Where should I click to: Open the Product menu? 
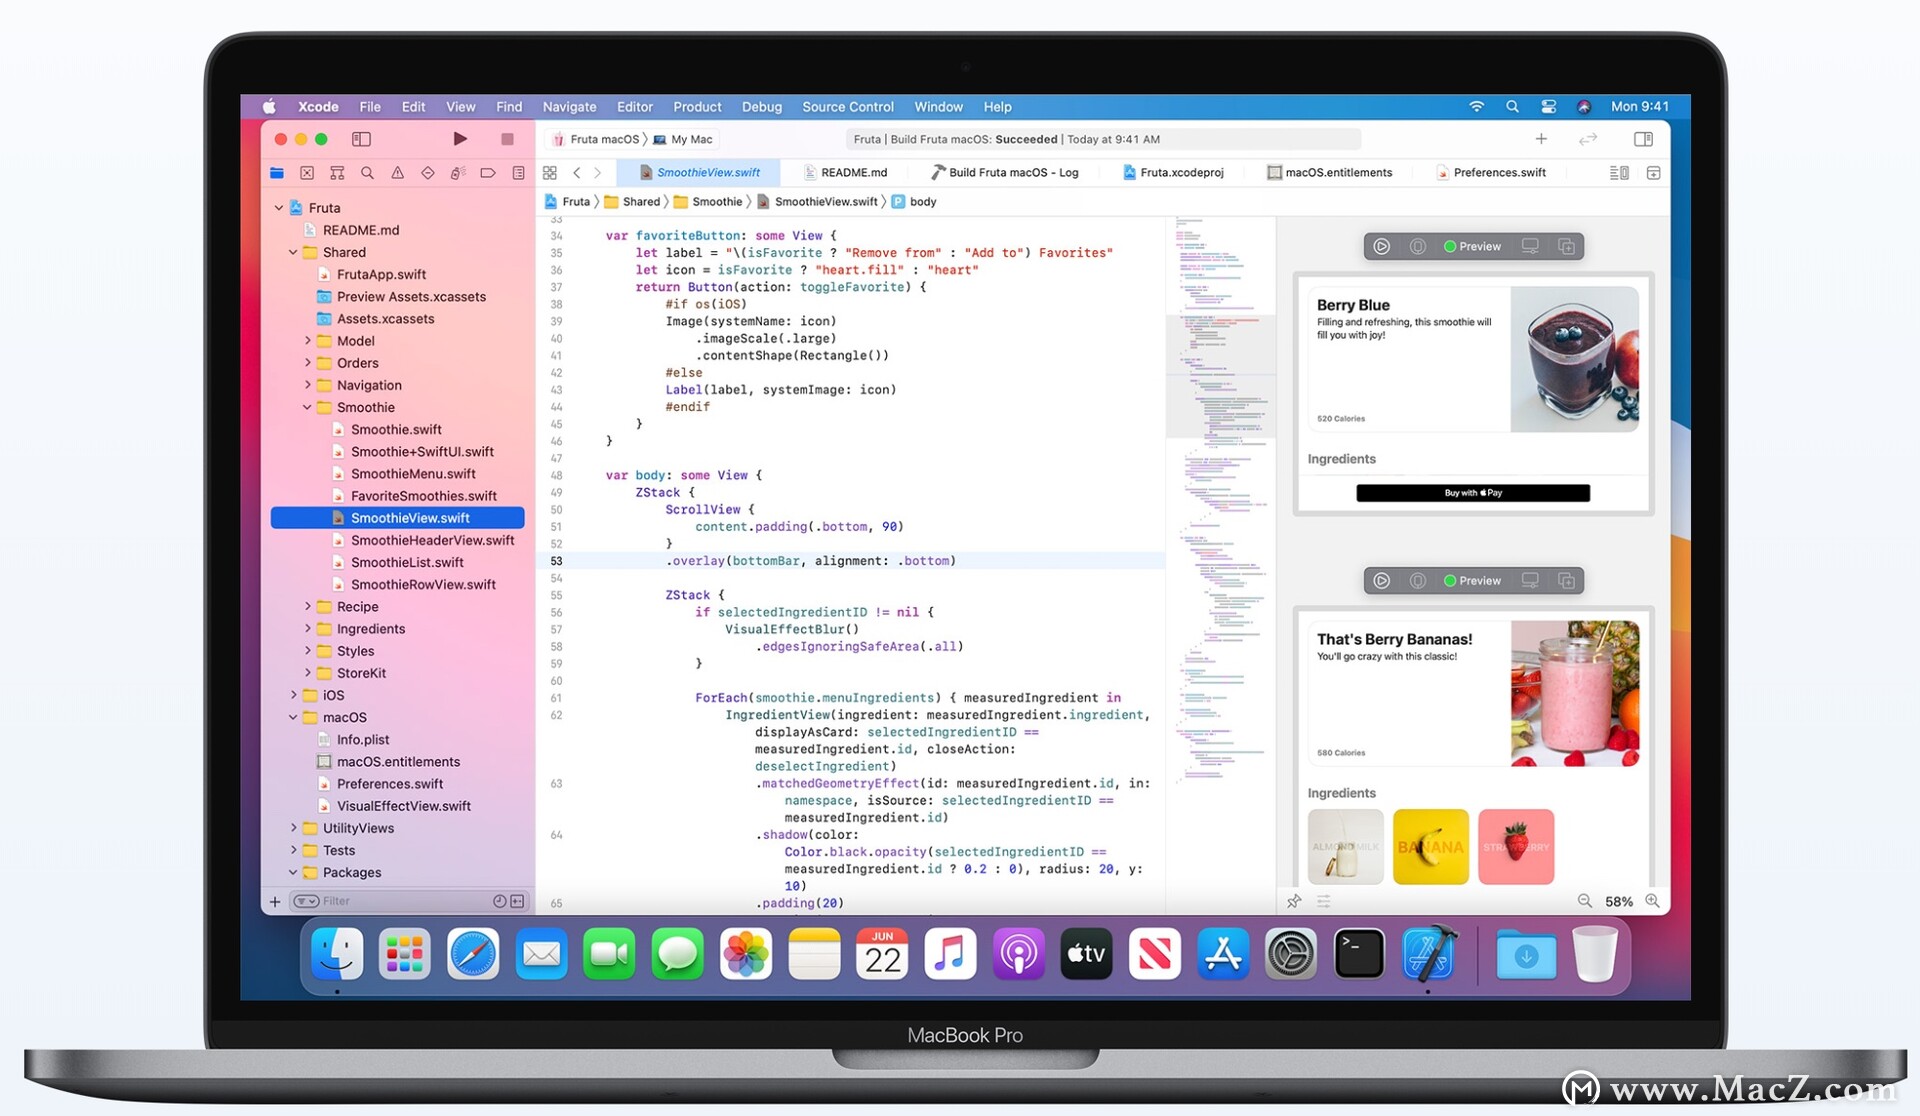click(x=696, y=107)
